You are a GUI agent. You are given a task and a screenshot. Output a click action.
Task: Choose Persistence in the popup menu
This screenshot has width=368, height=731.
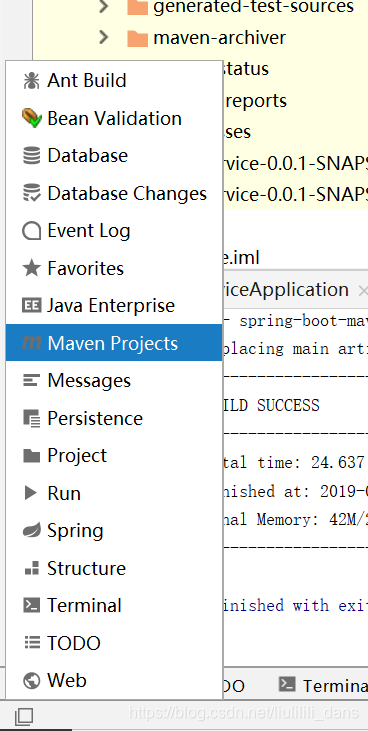114,418
